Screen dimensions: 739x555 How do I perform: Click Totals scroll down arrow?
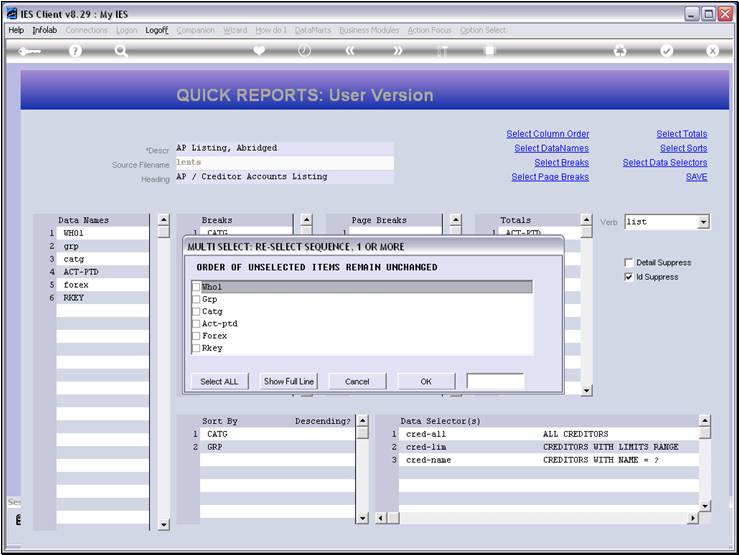click(586, 390)
